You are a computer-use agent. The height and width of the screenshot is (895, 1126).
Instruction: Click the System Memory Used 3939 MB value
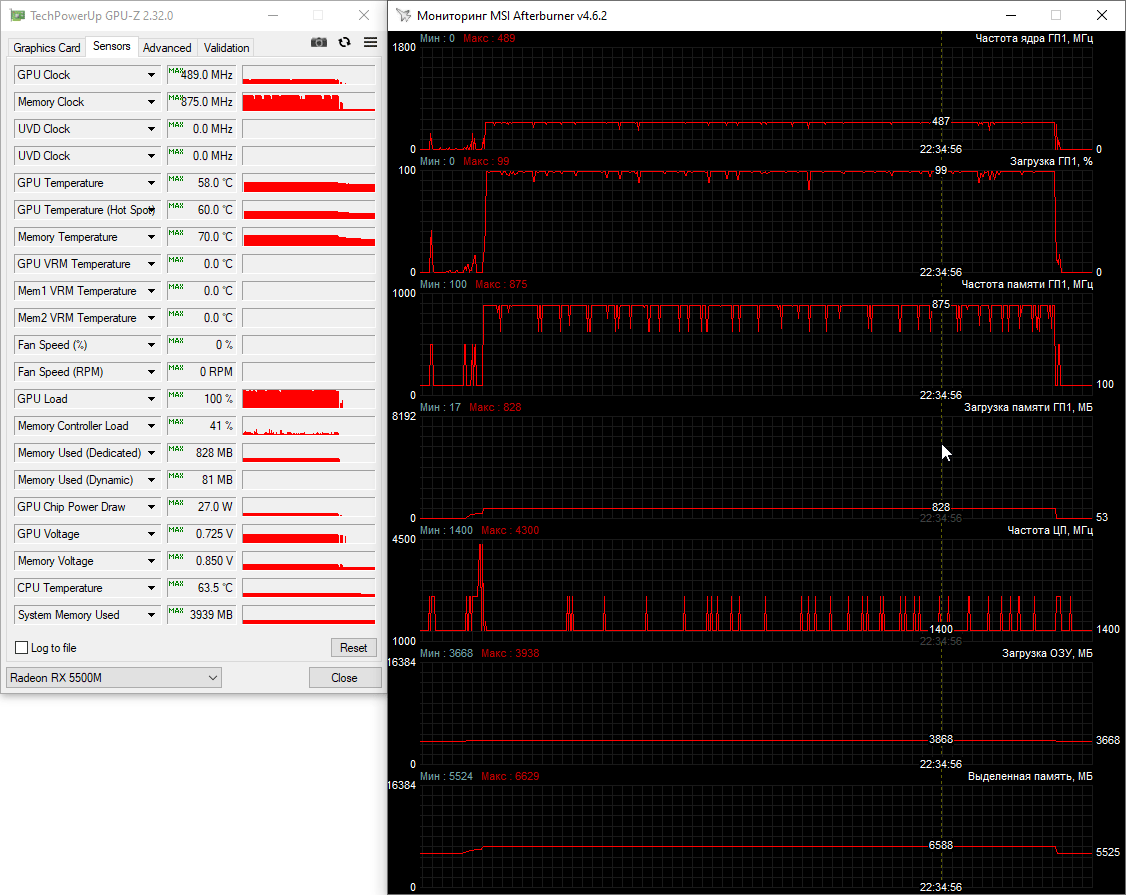point(202,615)
